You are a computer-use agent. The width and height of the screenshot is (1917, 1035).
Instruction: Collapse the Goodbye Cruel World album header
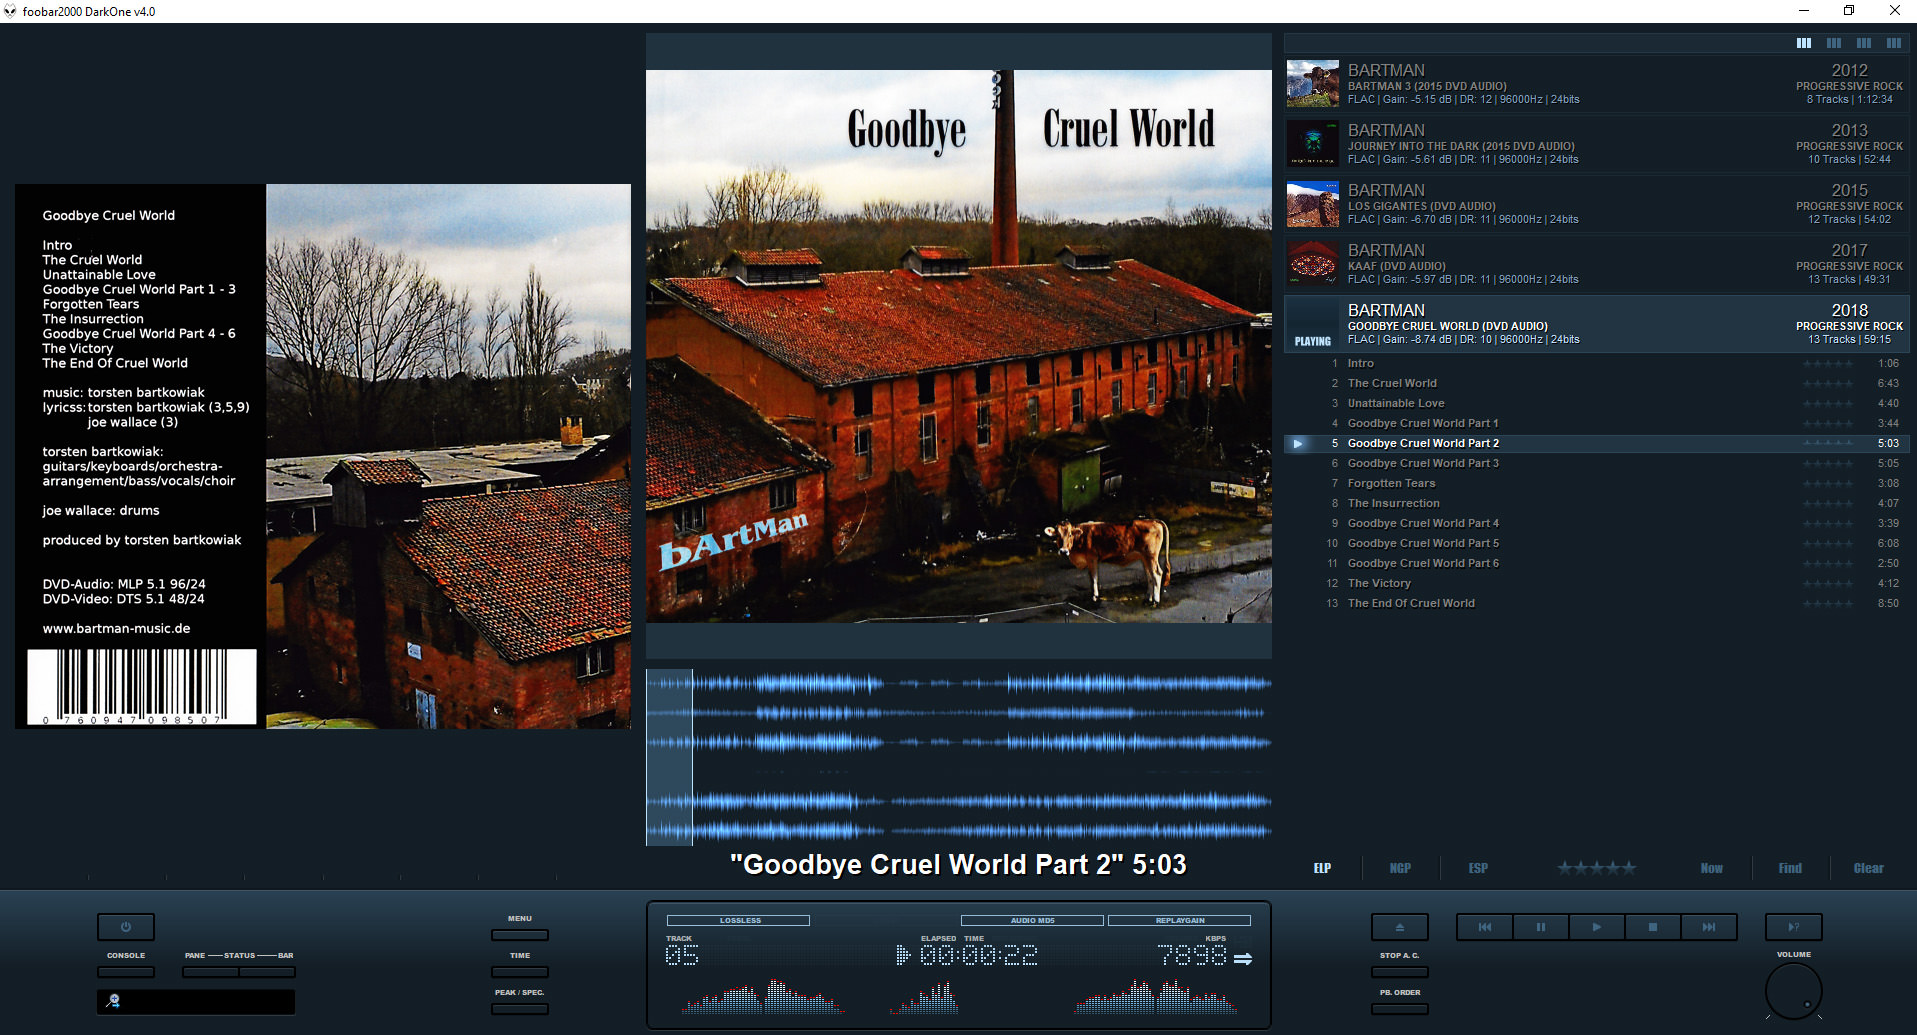point(1596,324)
